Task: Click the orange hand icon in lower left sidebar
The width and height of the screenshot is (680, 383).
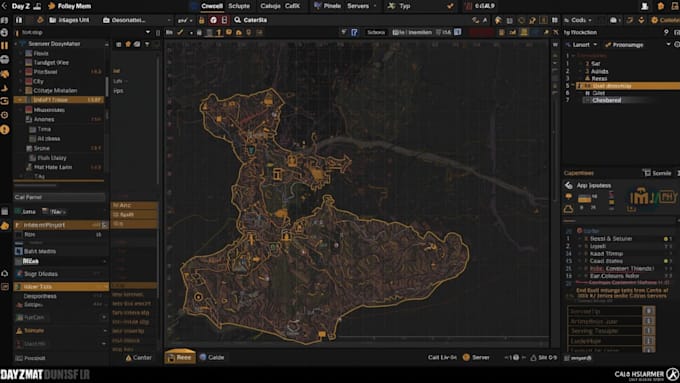Action: (5, 226)
